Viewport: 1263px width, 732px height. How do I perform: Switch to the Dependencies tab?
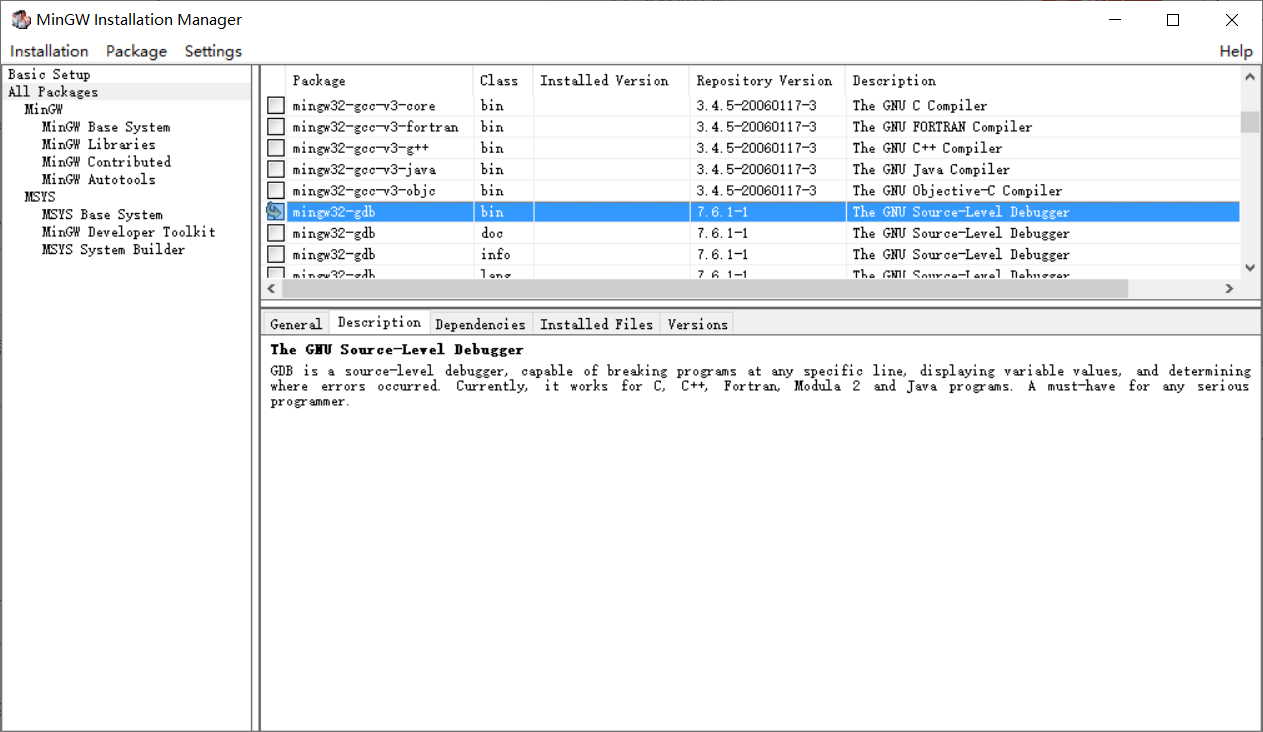pyautogui.click(x=480, y=324)
